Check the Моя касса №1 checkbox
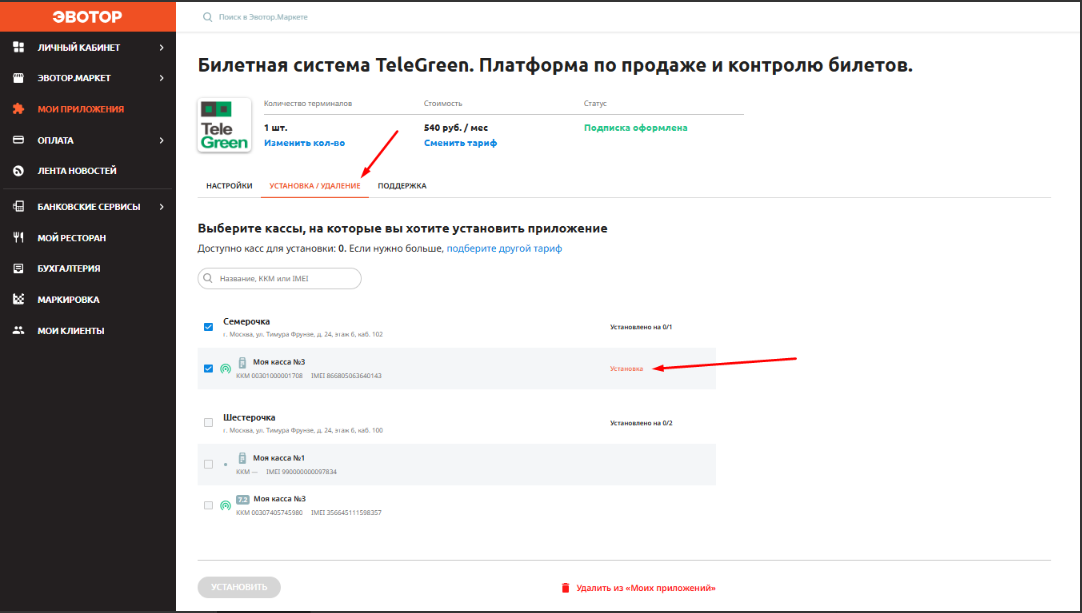The image size is (1082, 613). coord(208,465)
